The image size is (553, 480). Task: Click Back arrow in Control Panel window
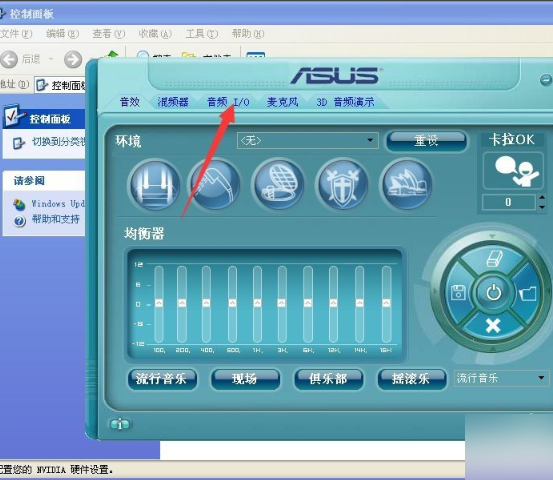[9, 59]
